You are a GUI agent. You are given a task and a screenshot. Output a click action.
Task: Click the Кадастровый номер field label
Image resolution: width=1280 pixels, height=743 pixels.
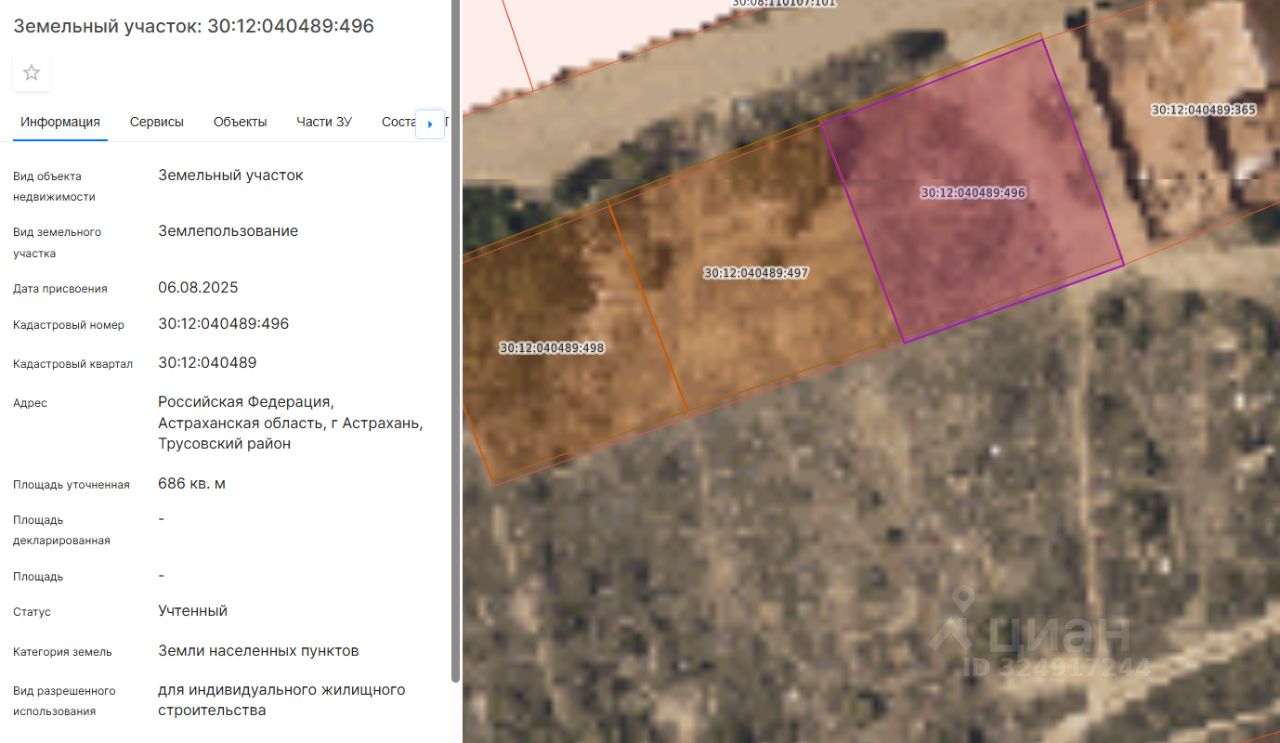pyautogui.click(x=69, y=325)
